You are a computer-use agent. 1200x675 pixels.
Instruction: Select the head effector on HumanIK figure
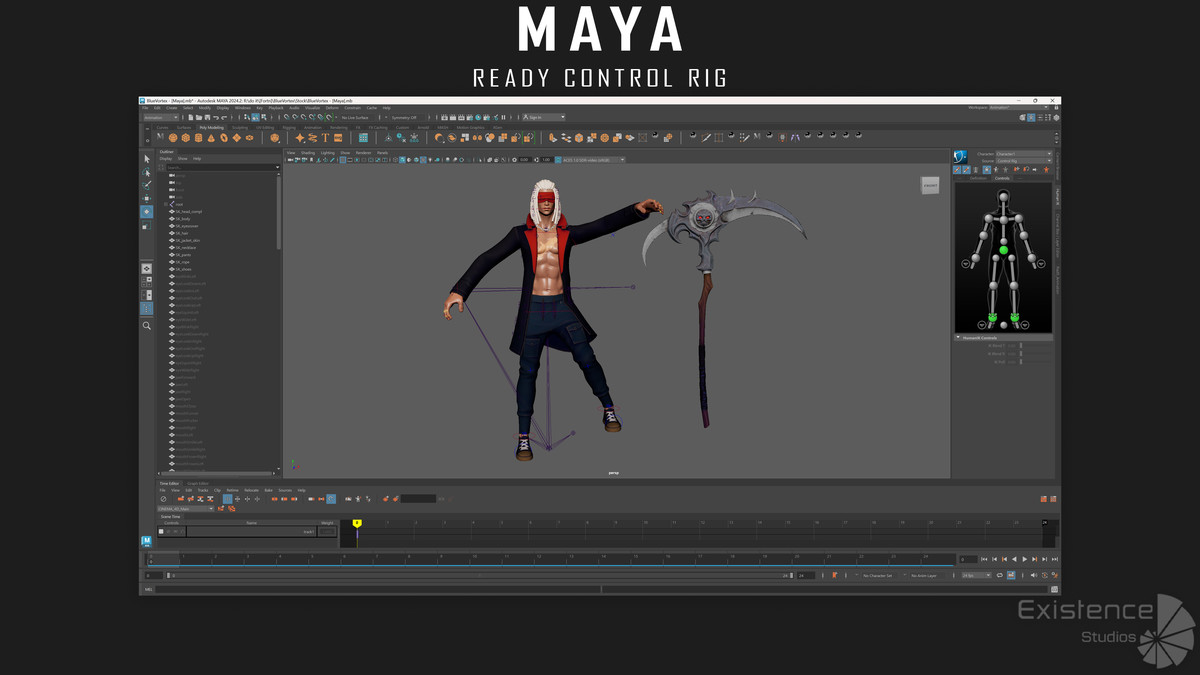(x=1004, y=197)
